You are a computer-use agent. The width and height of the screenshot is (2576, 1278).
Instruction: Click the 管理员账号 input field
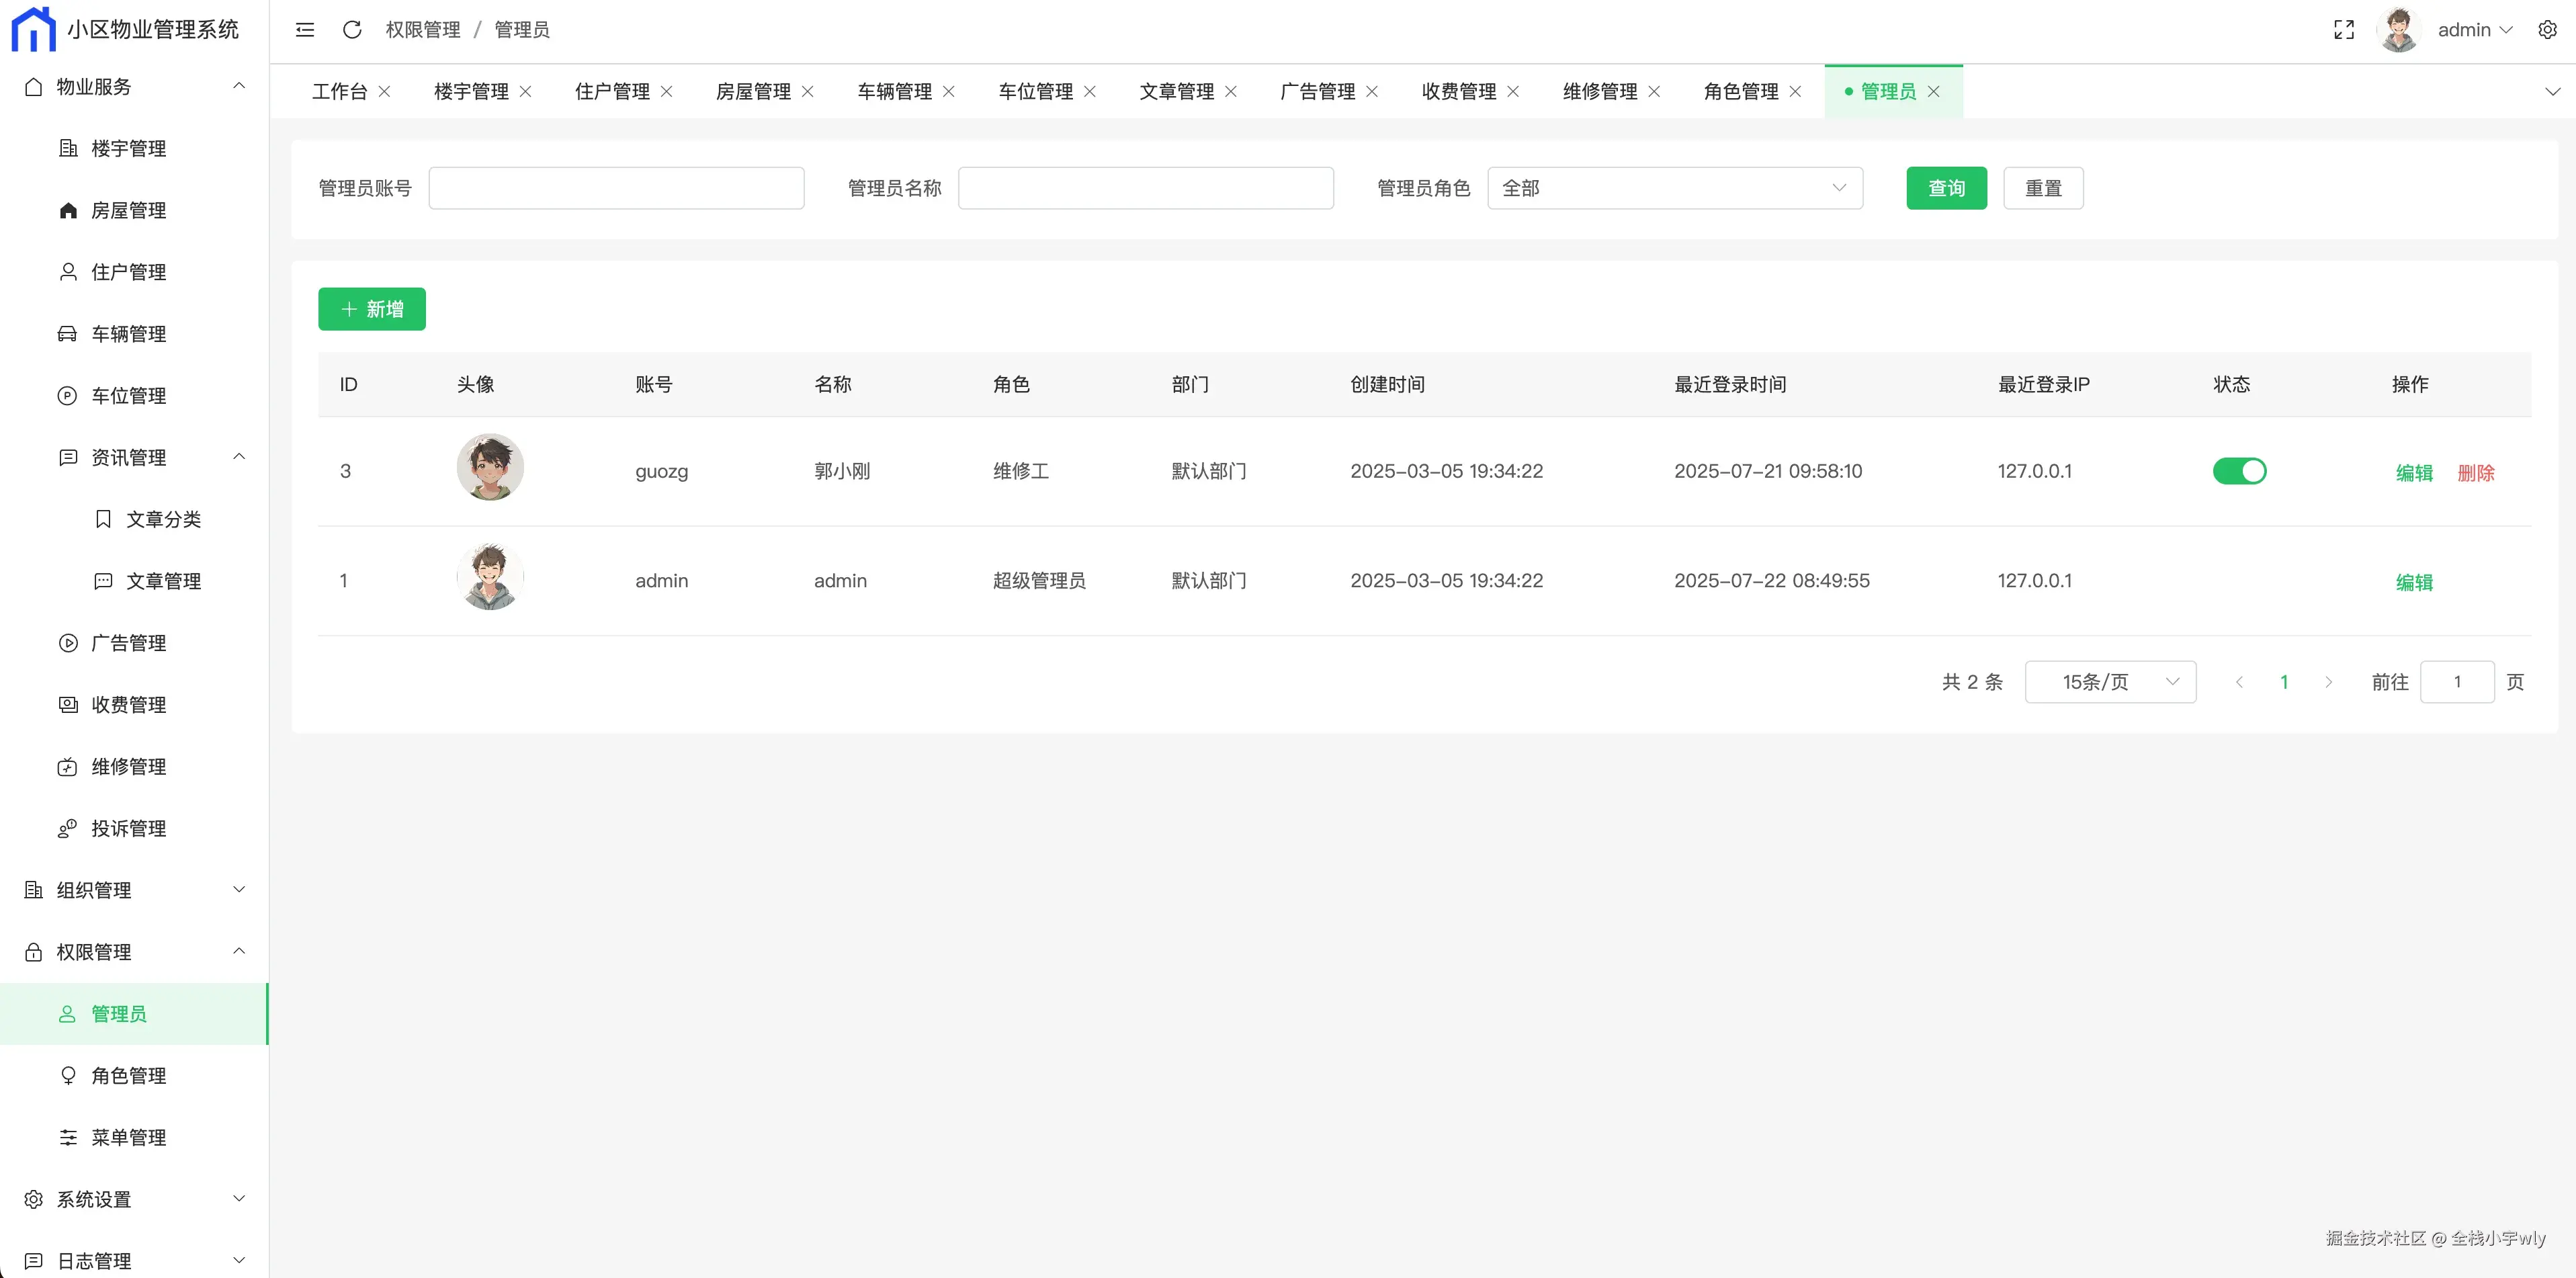(616, 188)
